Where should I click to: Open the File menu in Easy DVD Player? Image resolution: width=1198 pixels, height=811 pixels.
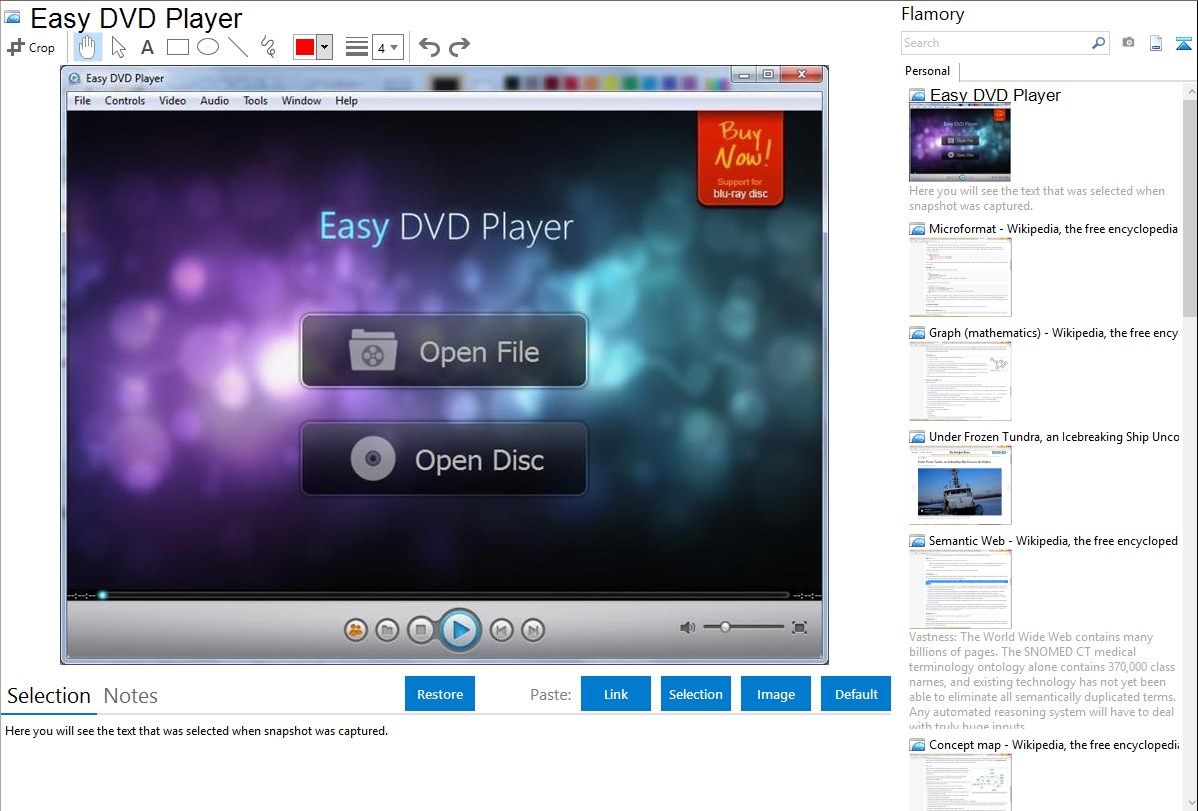(83, 101)
